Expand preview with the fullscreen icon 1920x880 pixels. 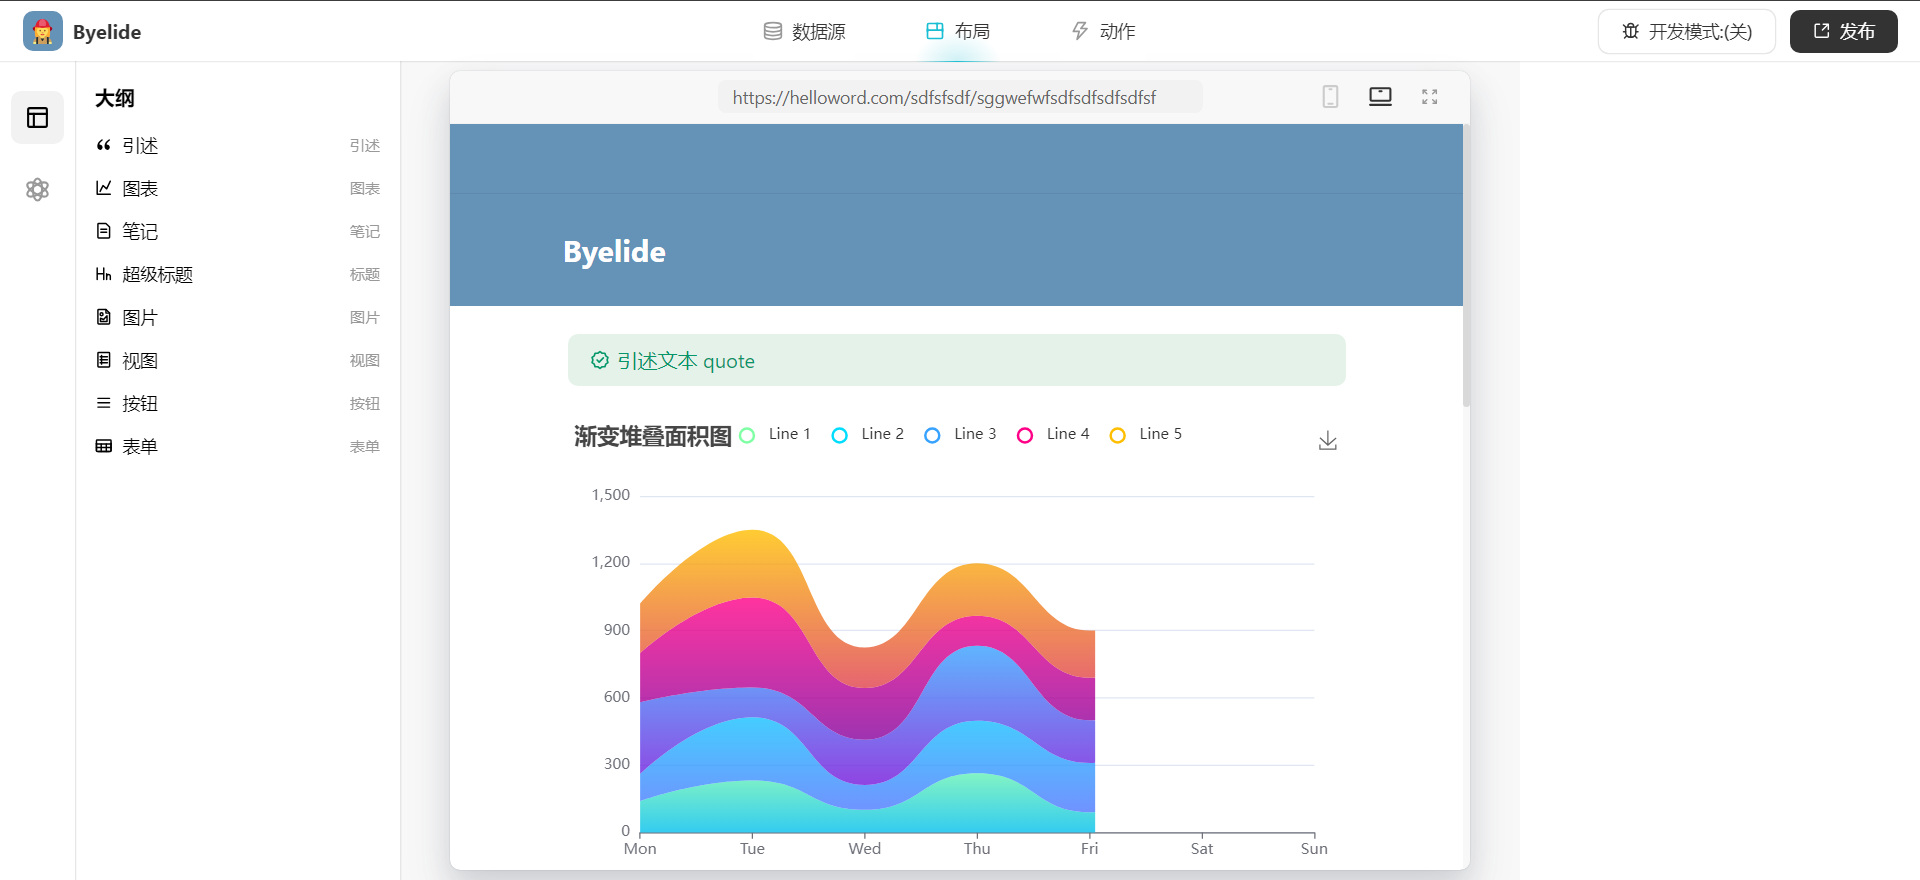tap(1430, 97)
